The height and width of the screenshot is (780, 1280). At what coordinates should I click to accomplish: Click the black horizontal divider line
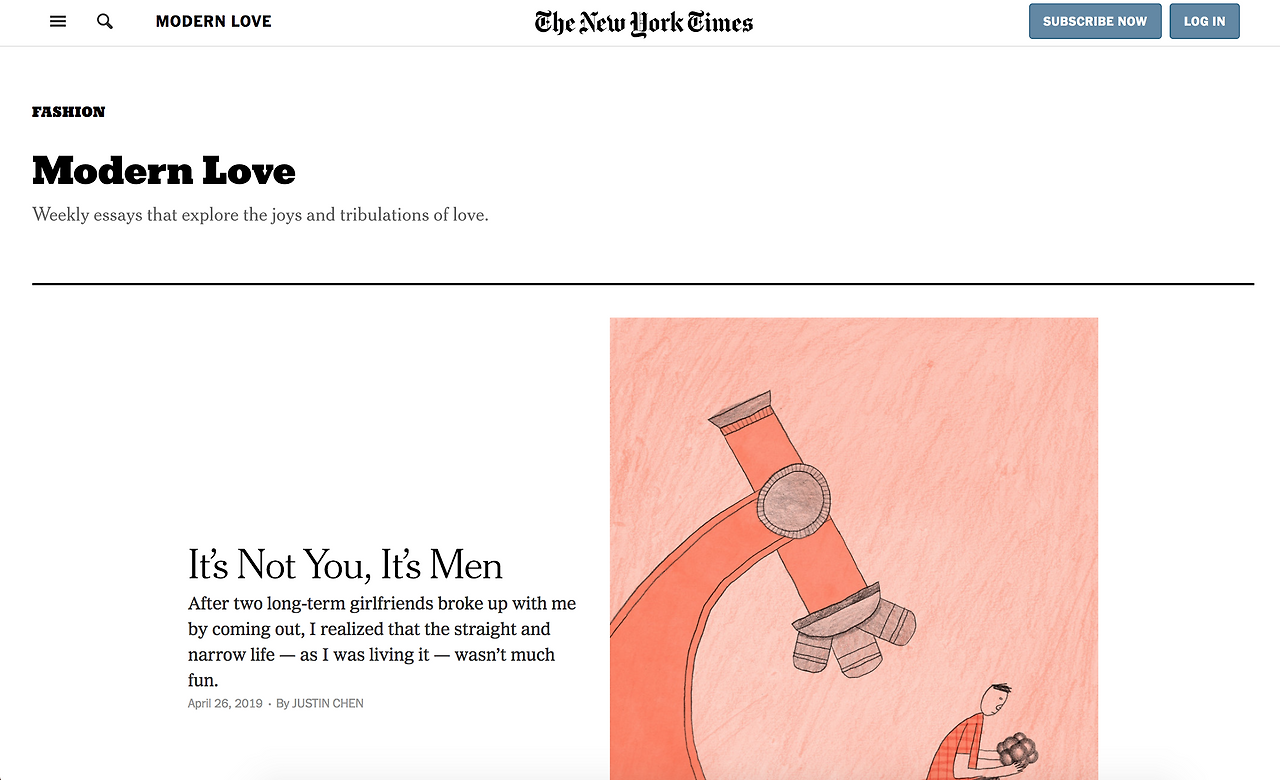(643, 284)
